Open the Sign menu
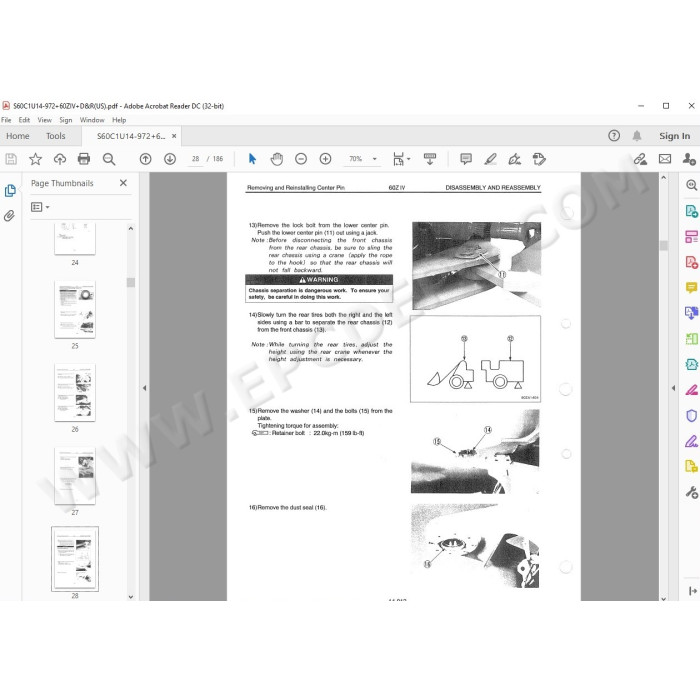The width and height of the screenshot is (700, 700). [x=66, y=120]
